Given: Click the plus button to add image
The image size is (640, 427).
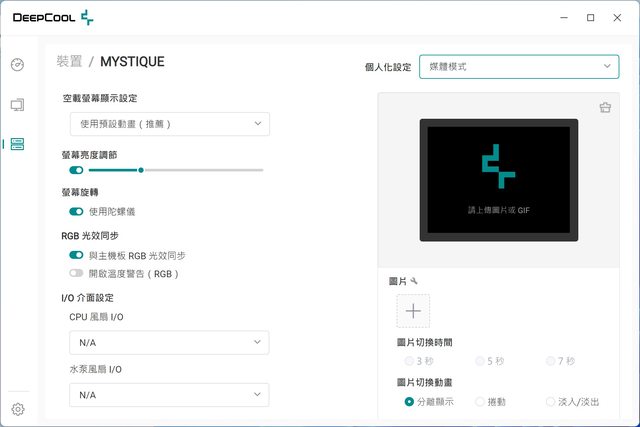Looking at the screenshot, I should coord(413,311).
